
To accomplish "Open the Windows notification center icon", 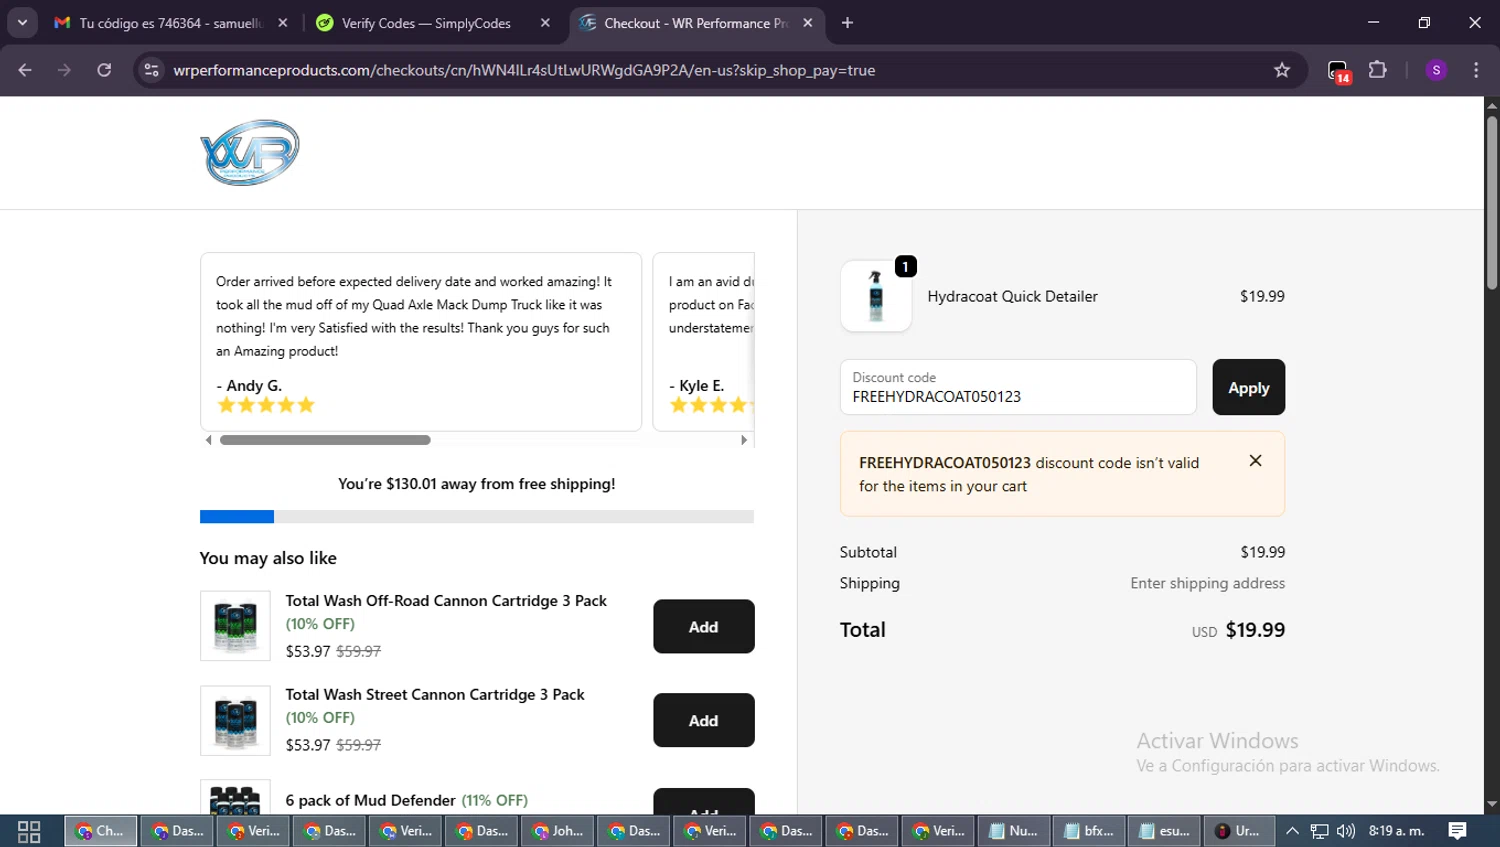I will 1458,831.
